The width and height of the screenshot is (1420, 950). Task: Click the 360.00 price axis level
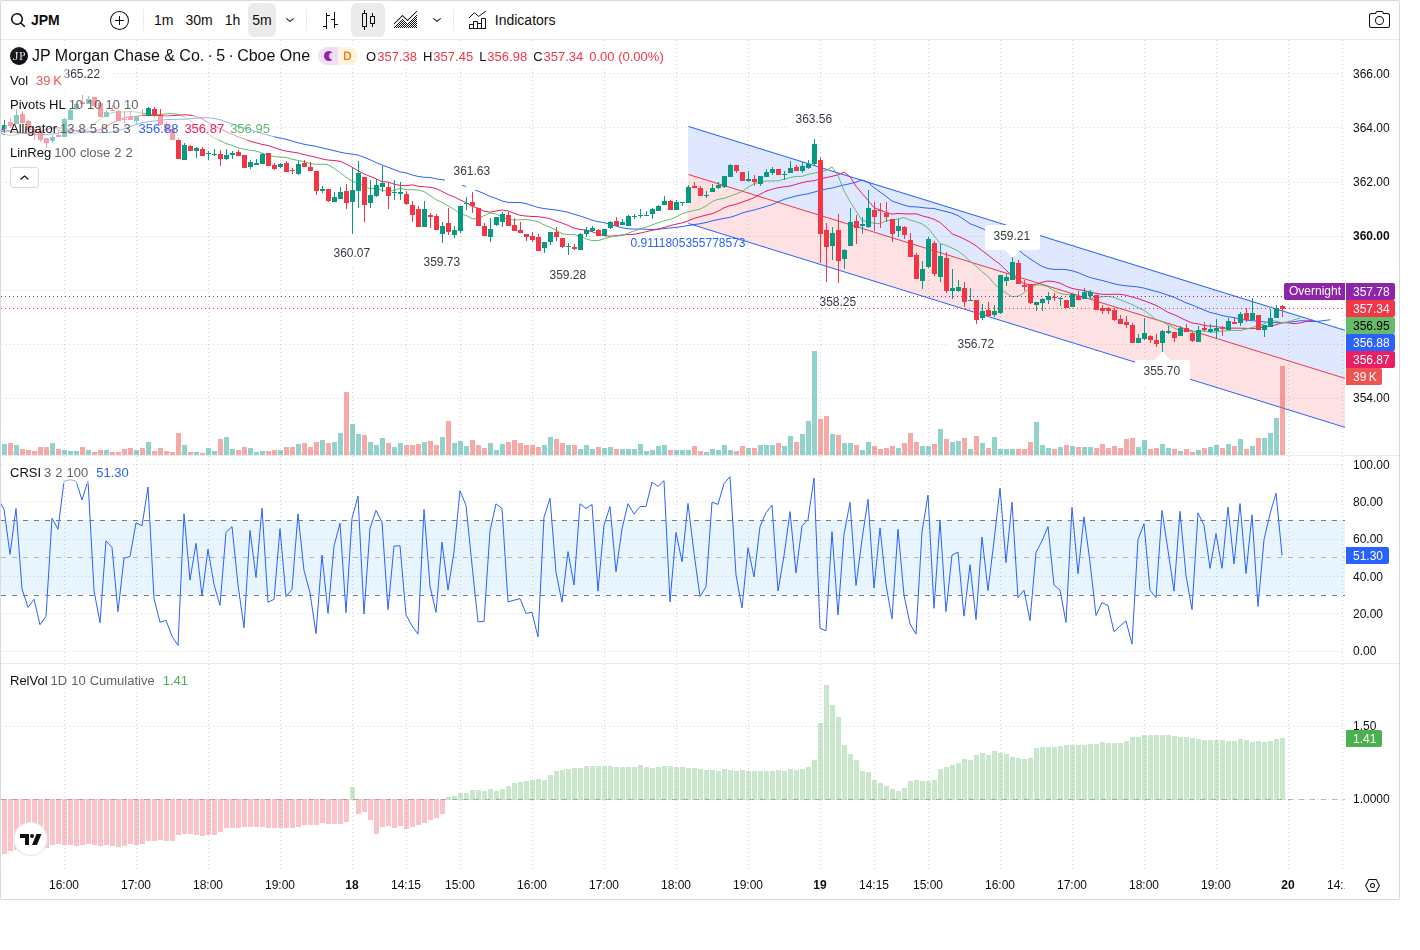pos(1371,236)
